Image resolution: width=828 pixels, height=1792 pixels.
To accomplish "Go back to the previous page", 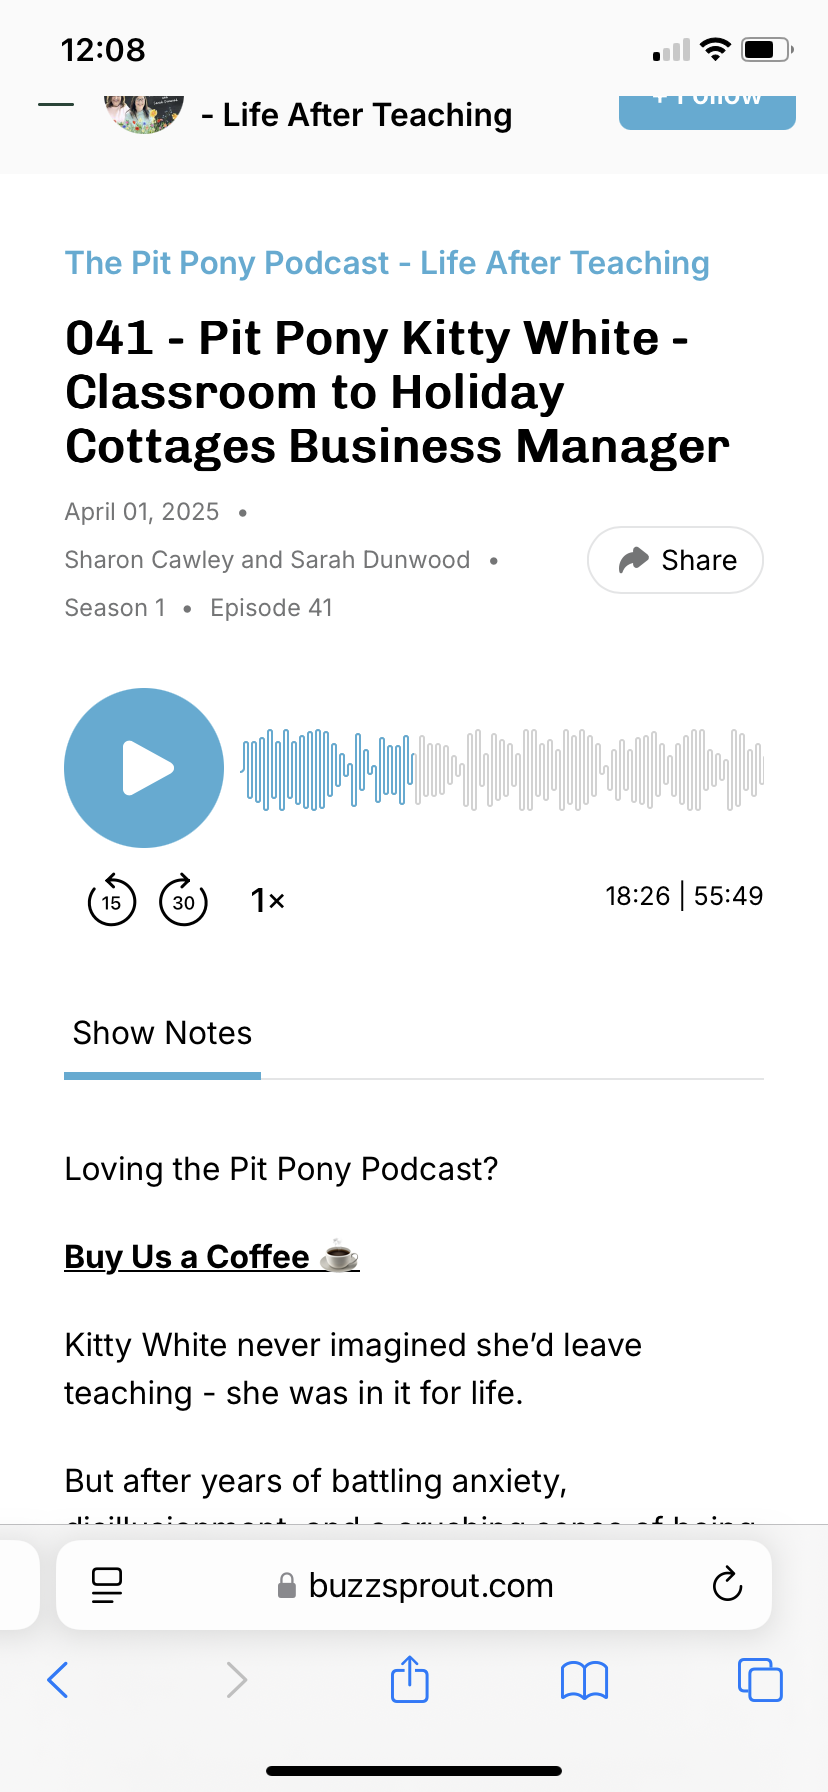I will click(x=58, y=1680).
